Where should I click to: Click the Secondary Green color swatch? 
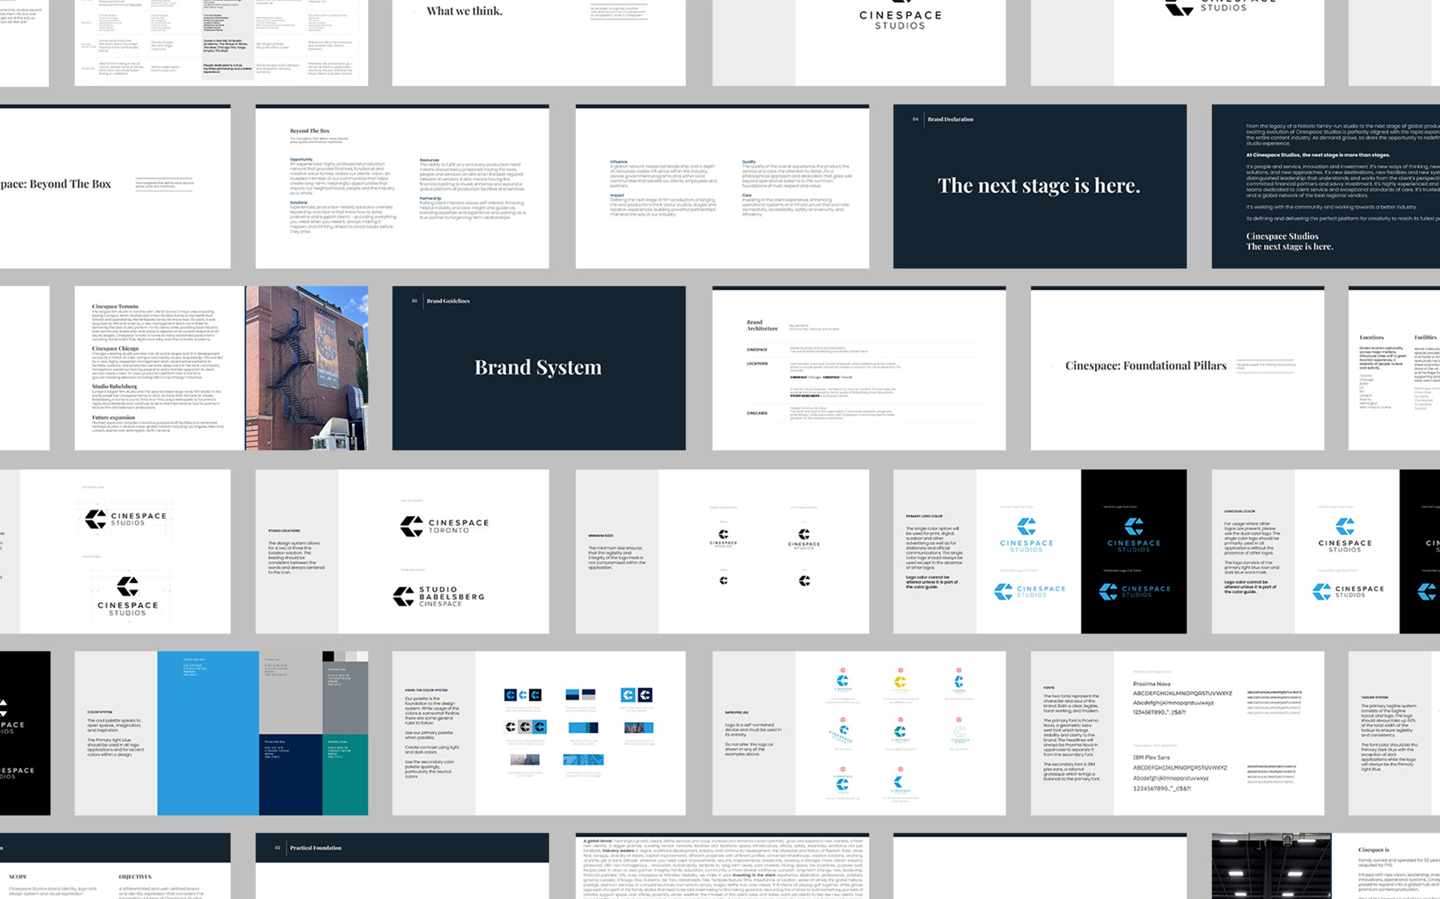click(x=344, y=775)
